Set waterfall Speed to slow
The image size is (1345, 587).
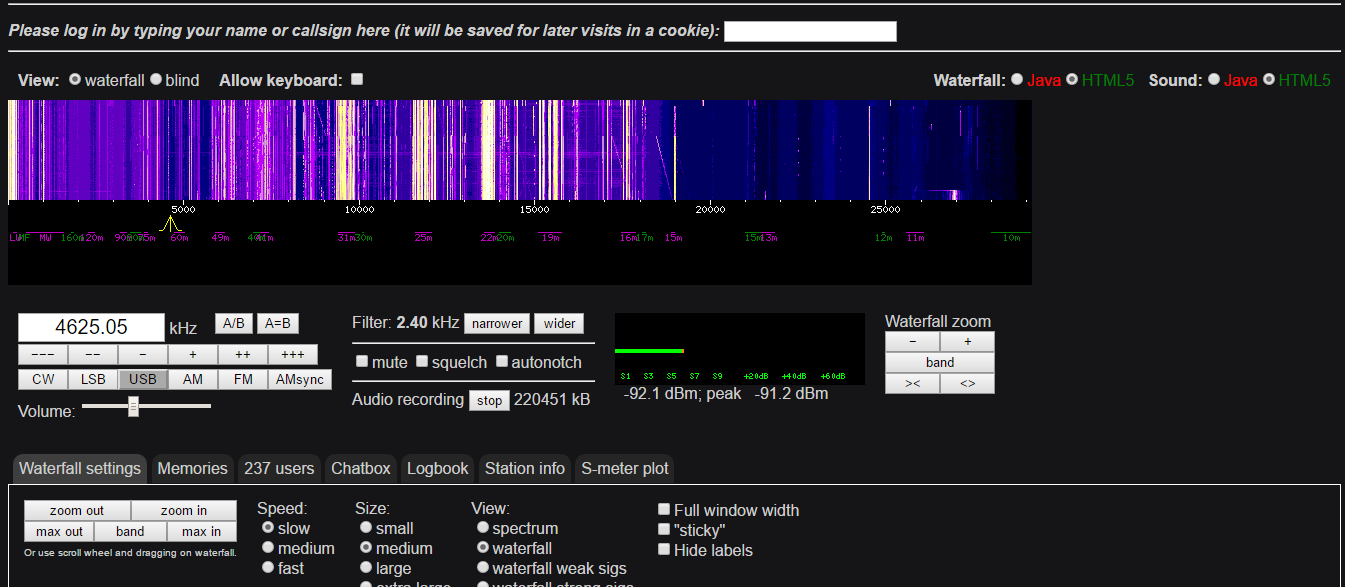coord(267,527)
